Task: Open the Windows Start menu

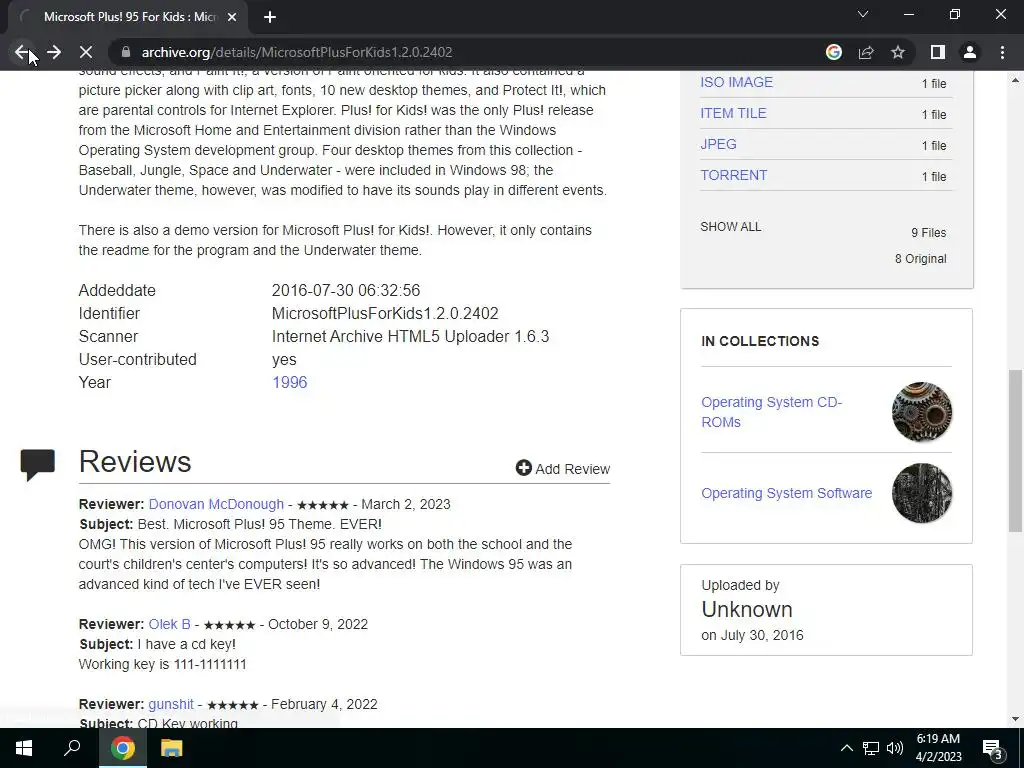Action: point(24,748)
